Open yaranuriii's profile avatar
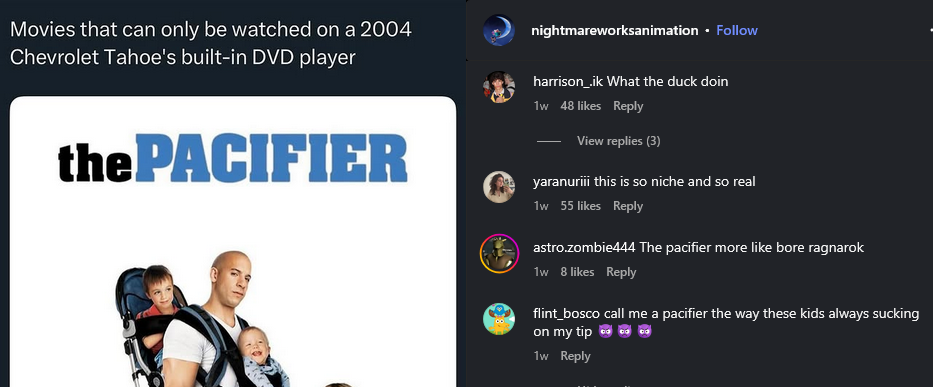Viewport: 933px width, 387px height. [x=499, y=187]
